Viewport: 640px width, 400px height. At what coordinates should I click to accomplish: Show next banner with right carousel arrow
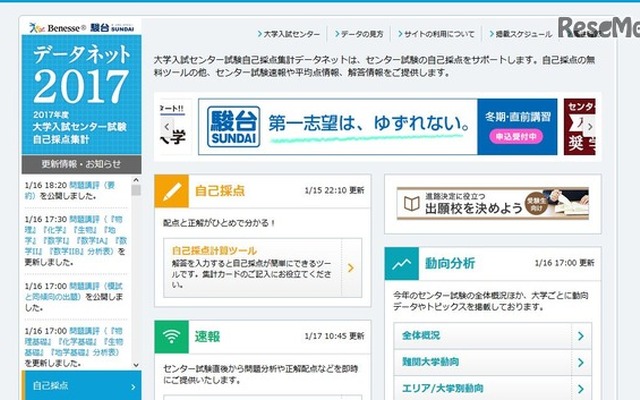[x=590, y=127]
